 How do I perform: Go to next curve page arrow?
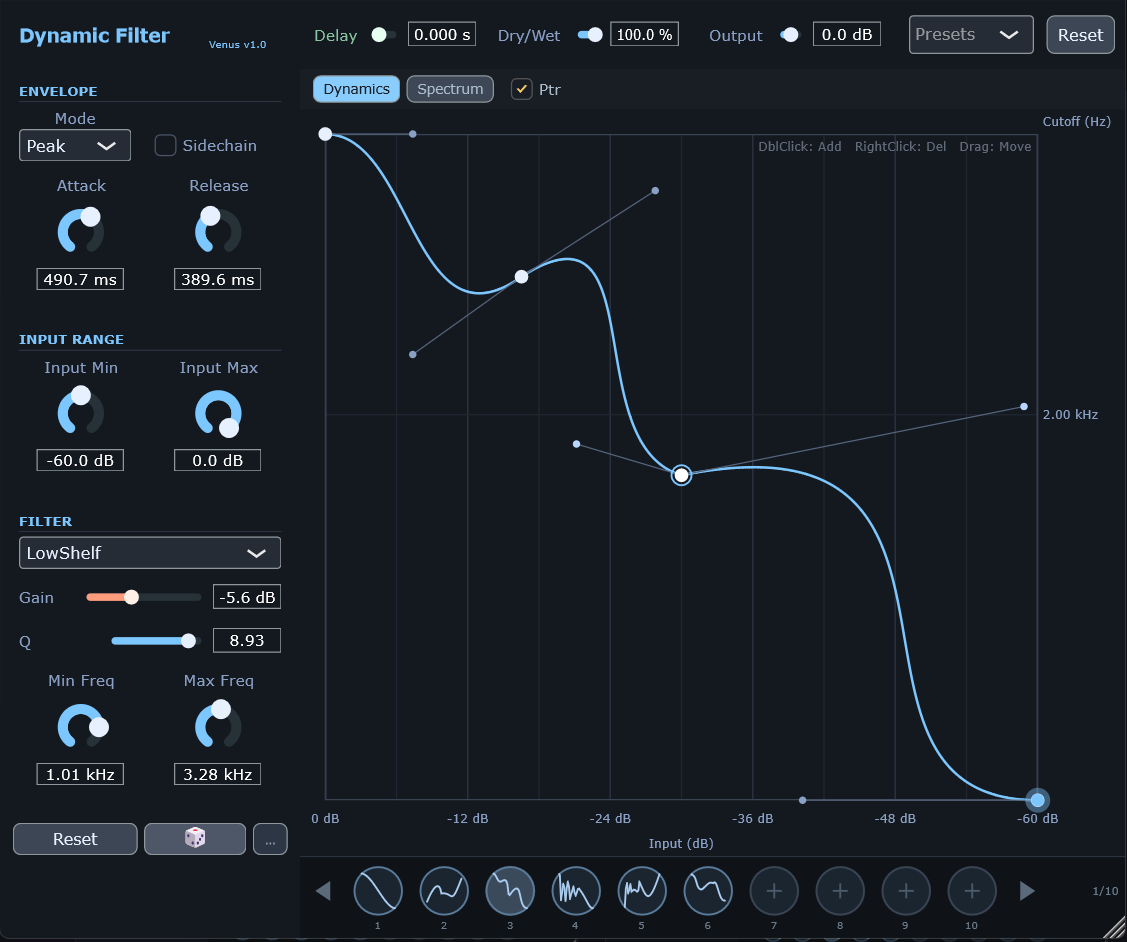(1027, 891)
